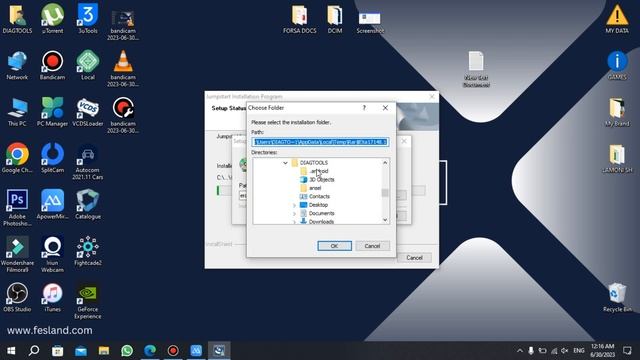Open the Autocom 2021.11 Cars shortcut
The height and width of the screenshot is (360, 640).
click(88, 162)
